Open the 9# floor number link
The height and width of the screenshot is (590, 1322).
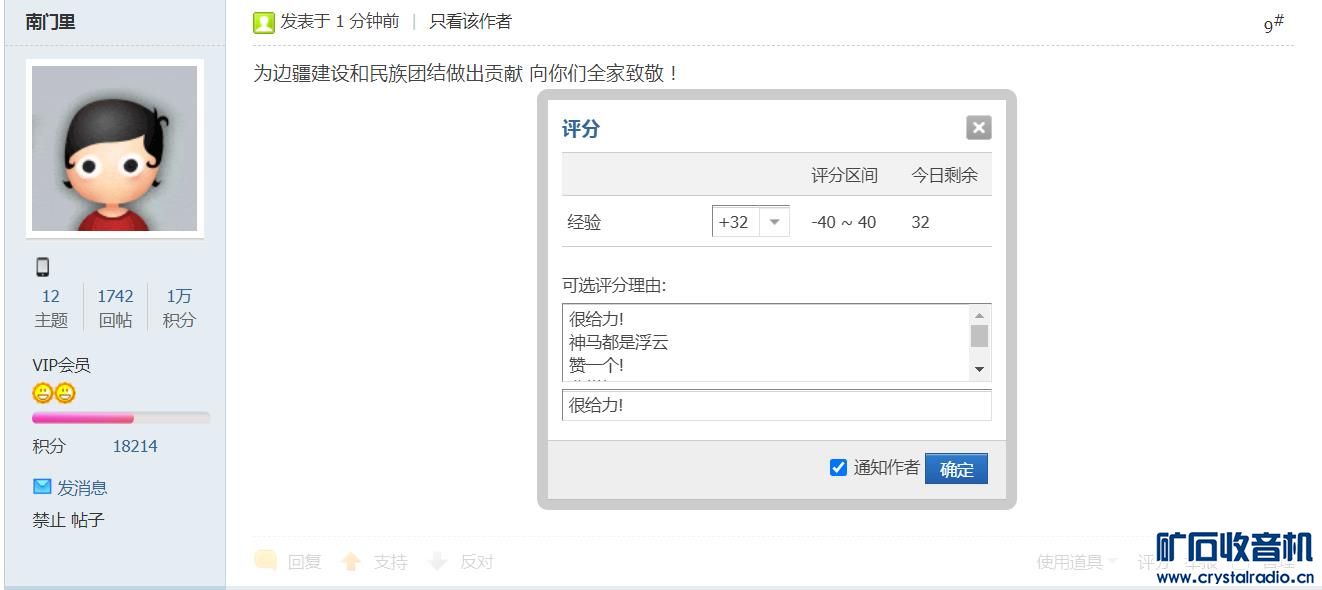[x=1273, y=24]
